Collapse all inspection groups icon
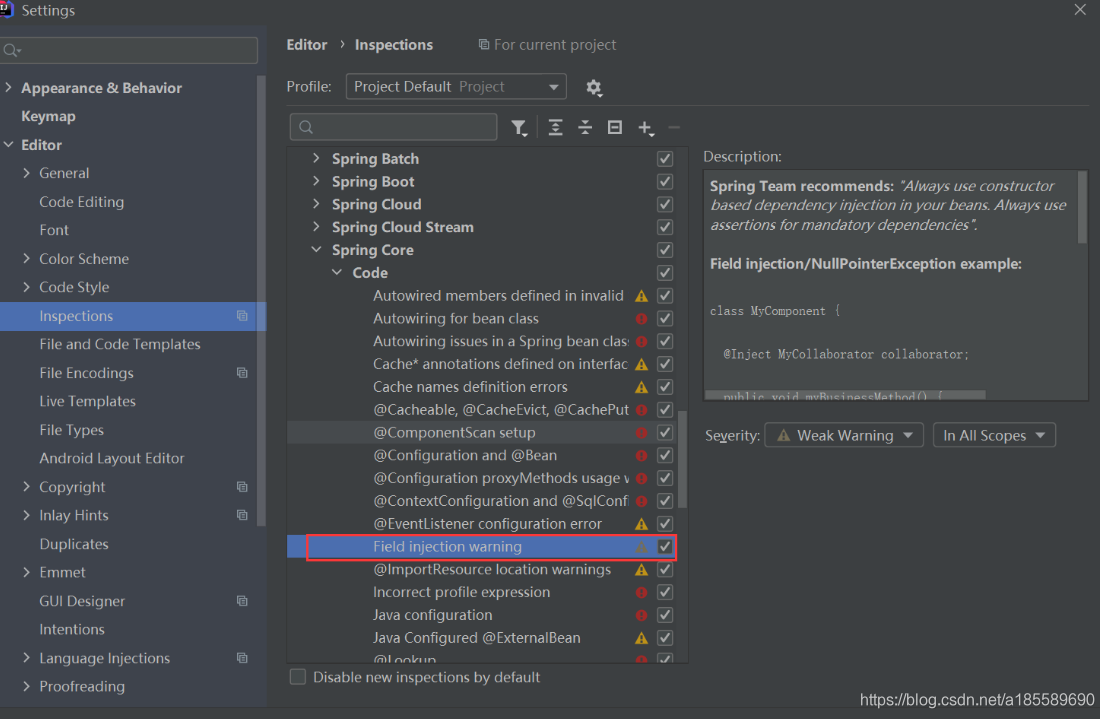Viewport: 1105px width, 719px height. click(x=585, y=128)
